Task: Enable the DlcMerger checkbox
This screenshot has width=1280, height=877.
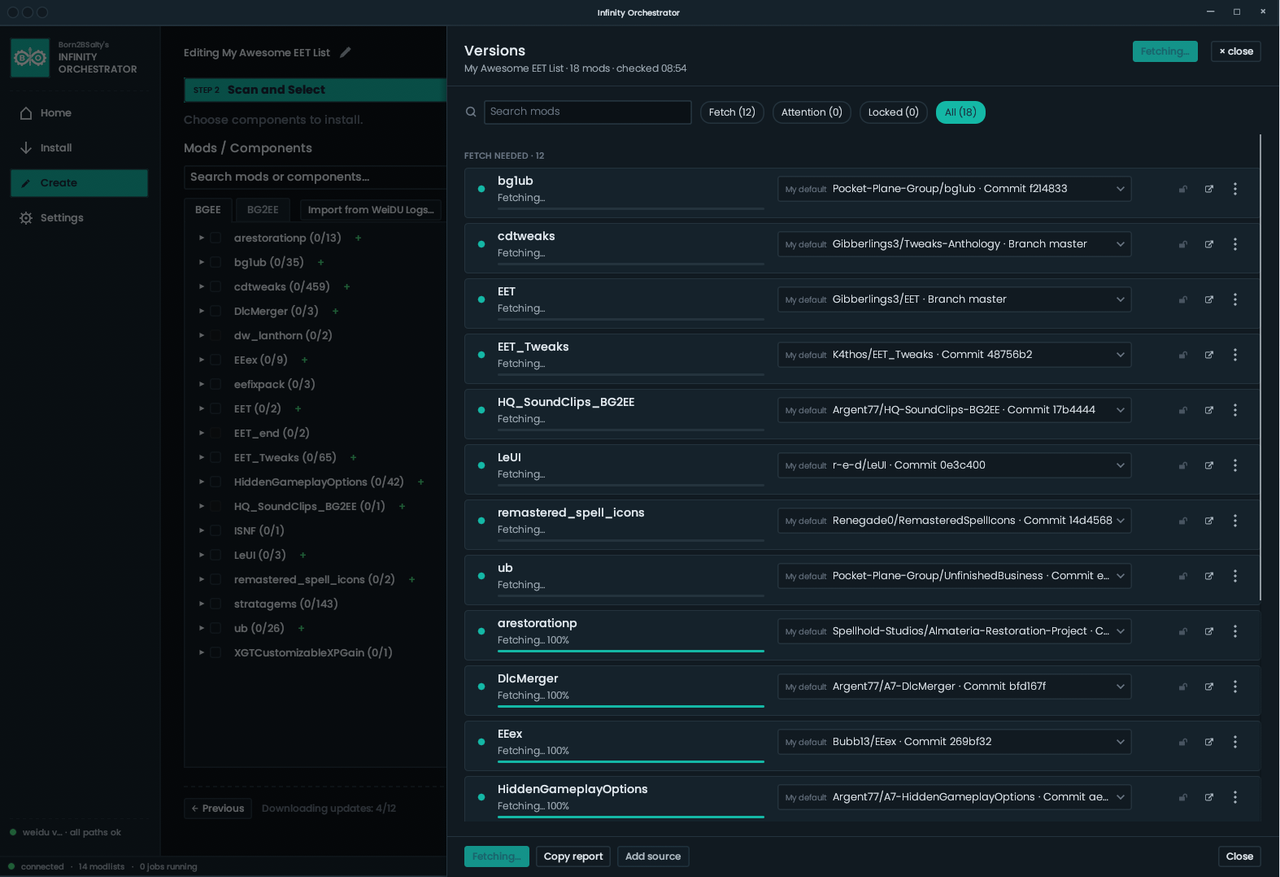Action: point(215,311)
